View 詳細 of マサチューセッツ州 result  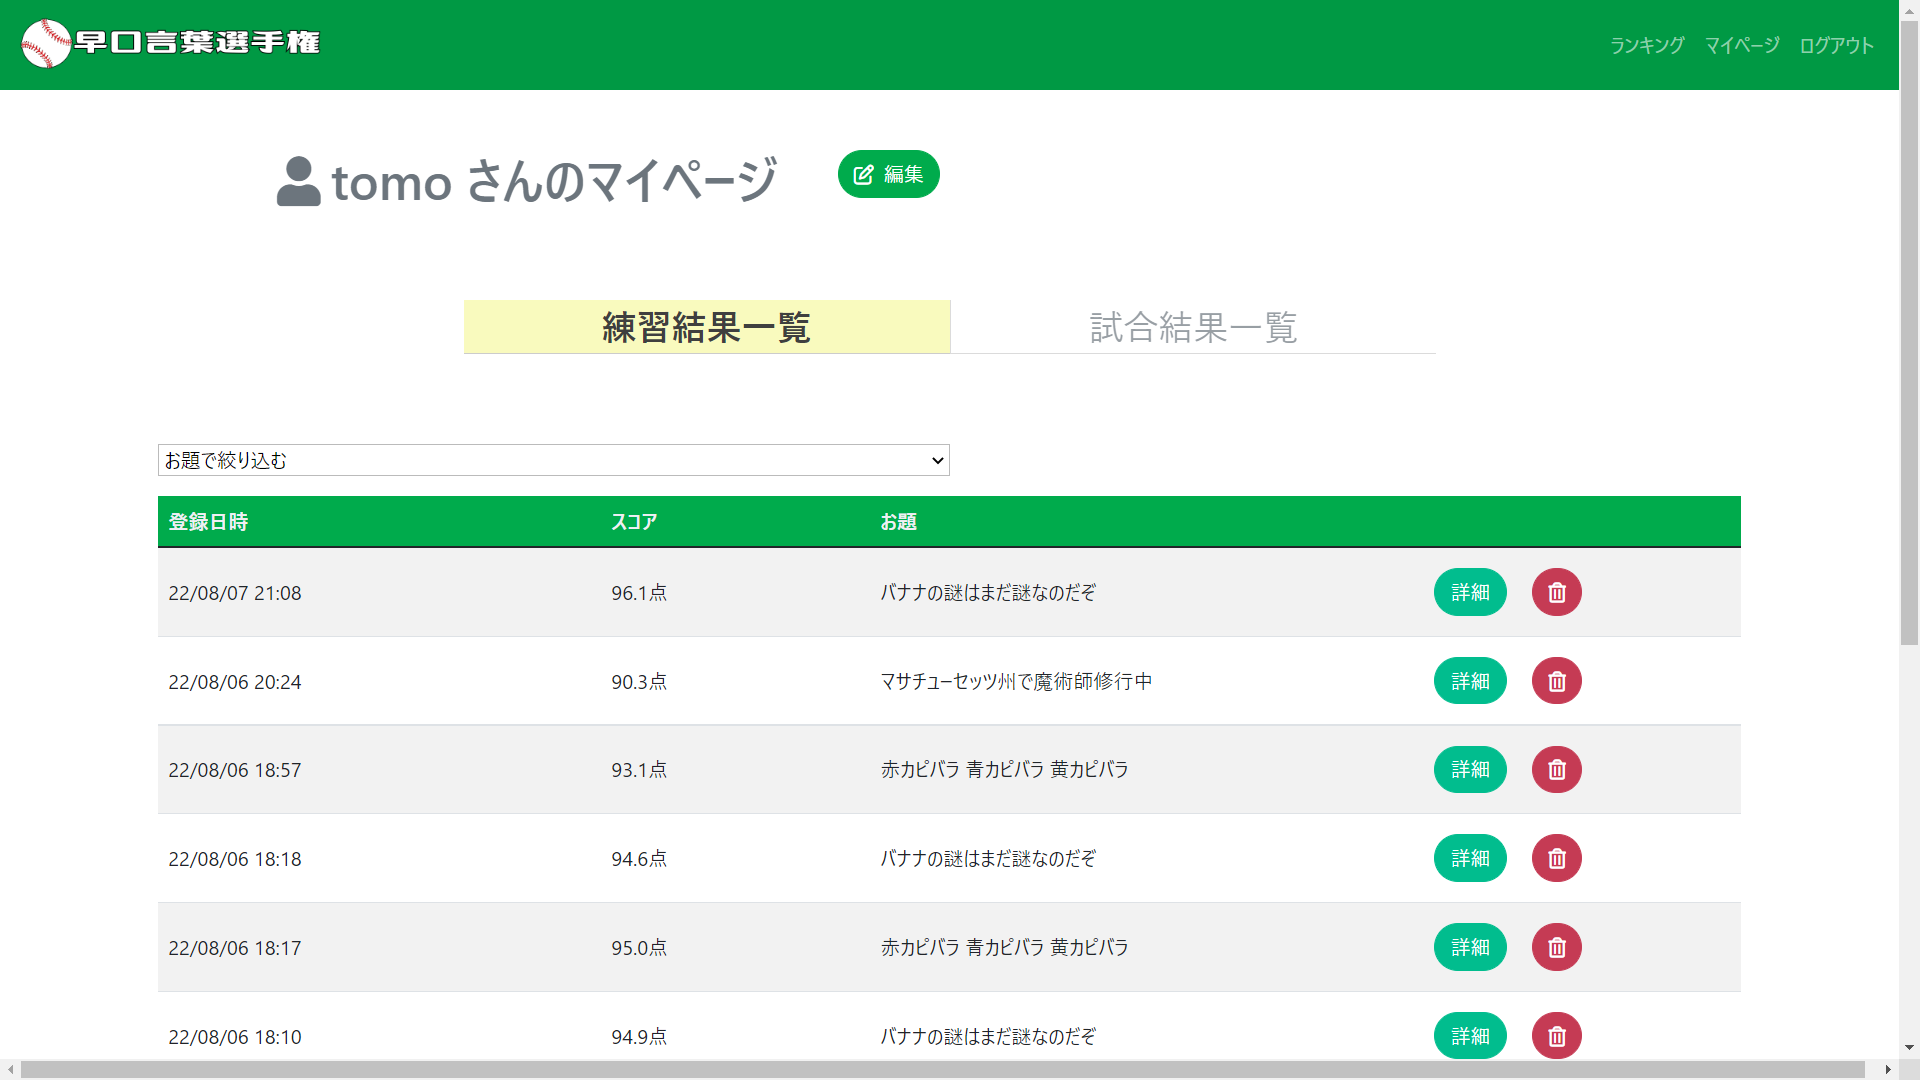1470,681
